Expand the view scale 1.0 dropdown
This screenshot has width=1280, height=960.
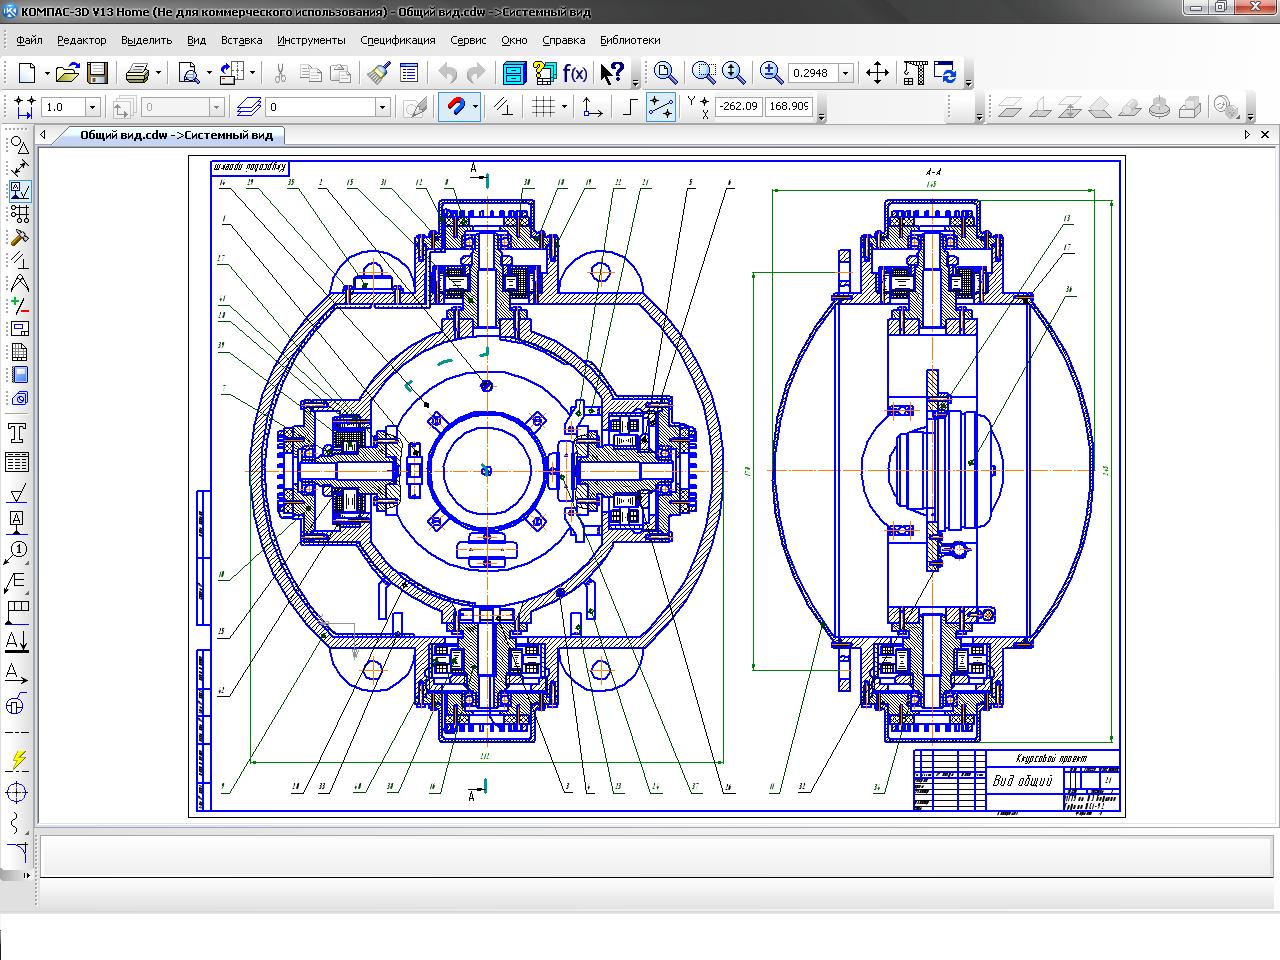click(x=92, y=107)
